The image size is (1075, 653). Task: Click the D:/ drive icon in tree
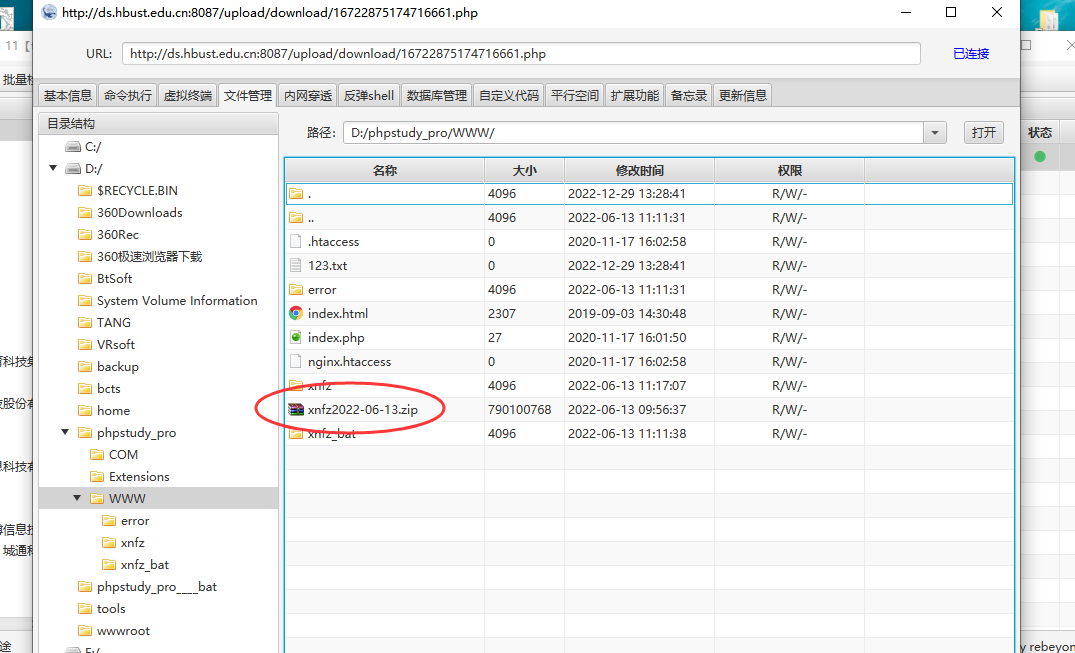coord(73,169)
